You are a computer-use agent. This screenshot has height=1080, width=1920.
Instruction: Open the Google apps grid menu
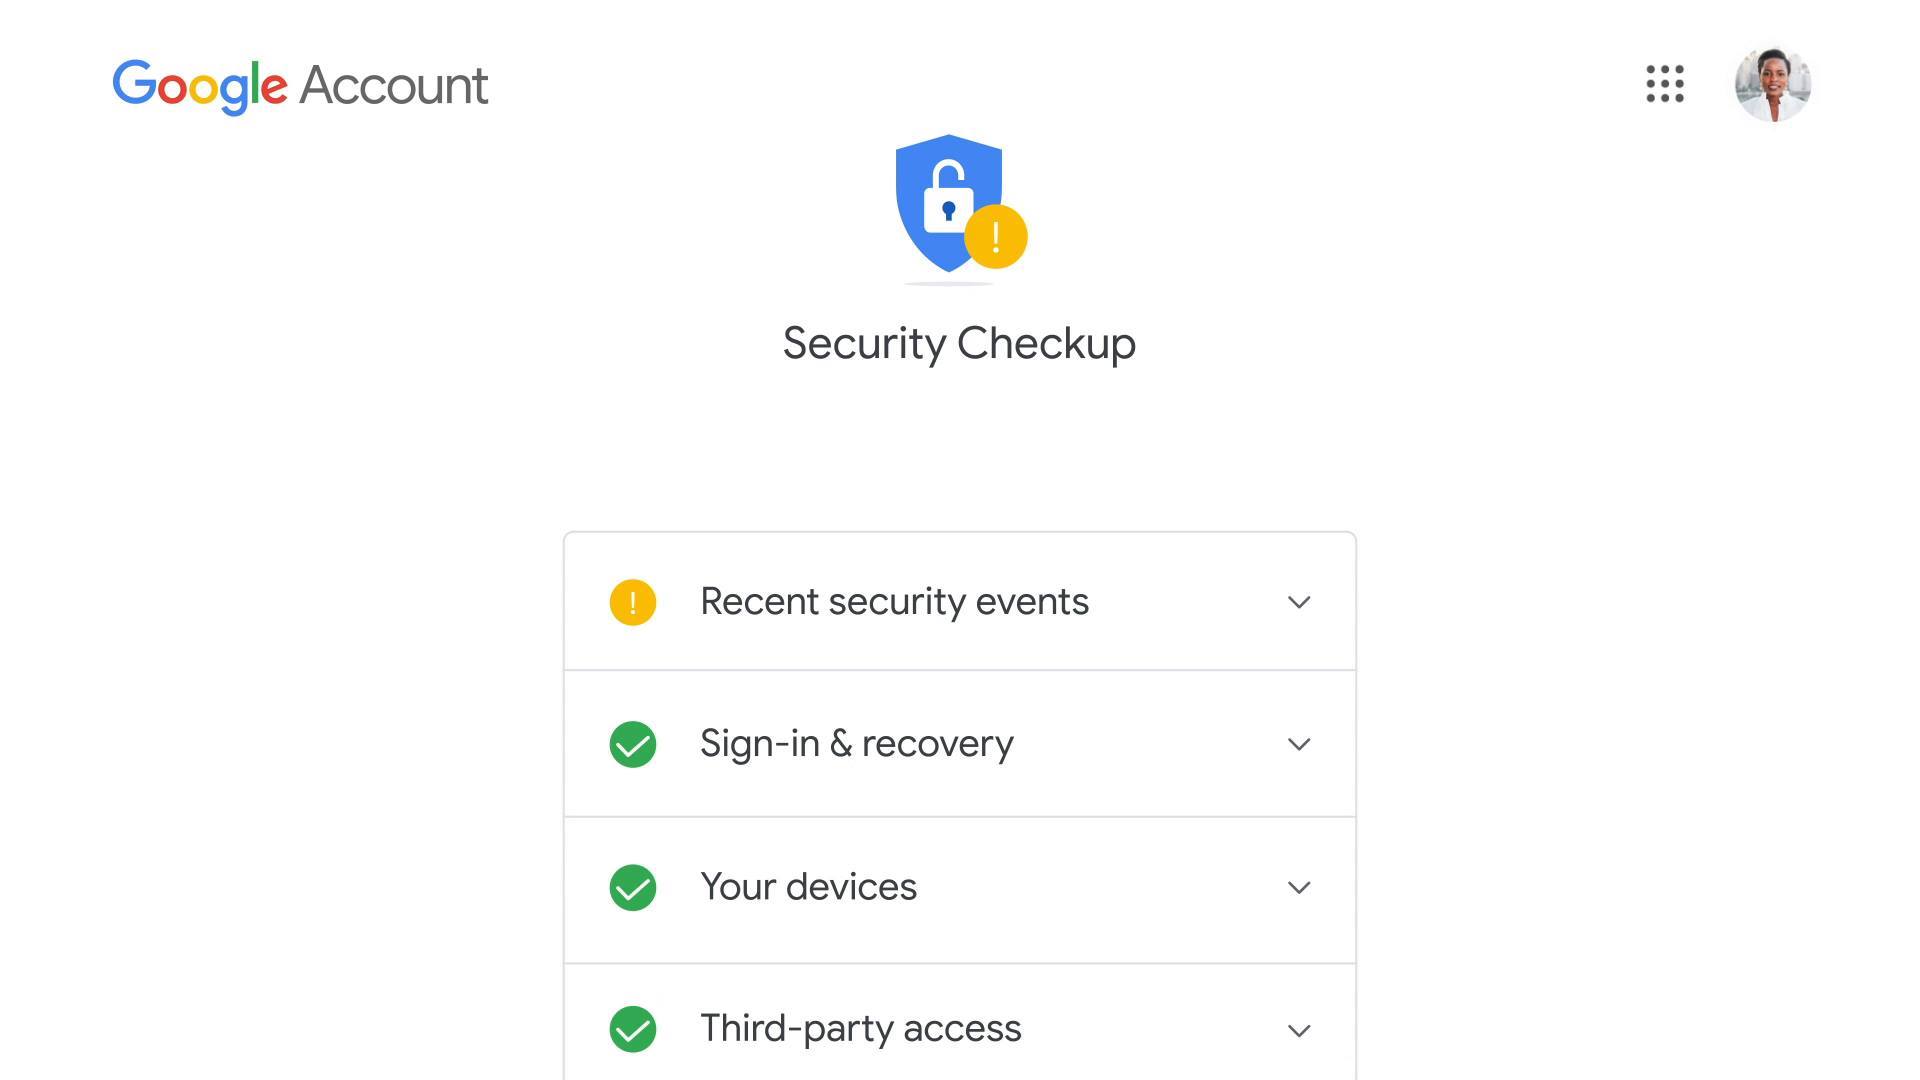coord(1665,84)
